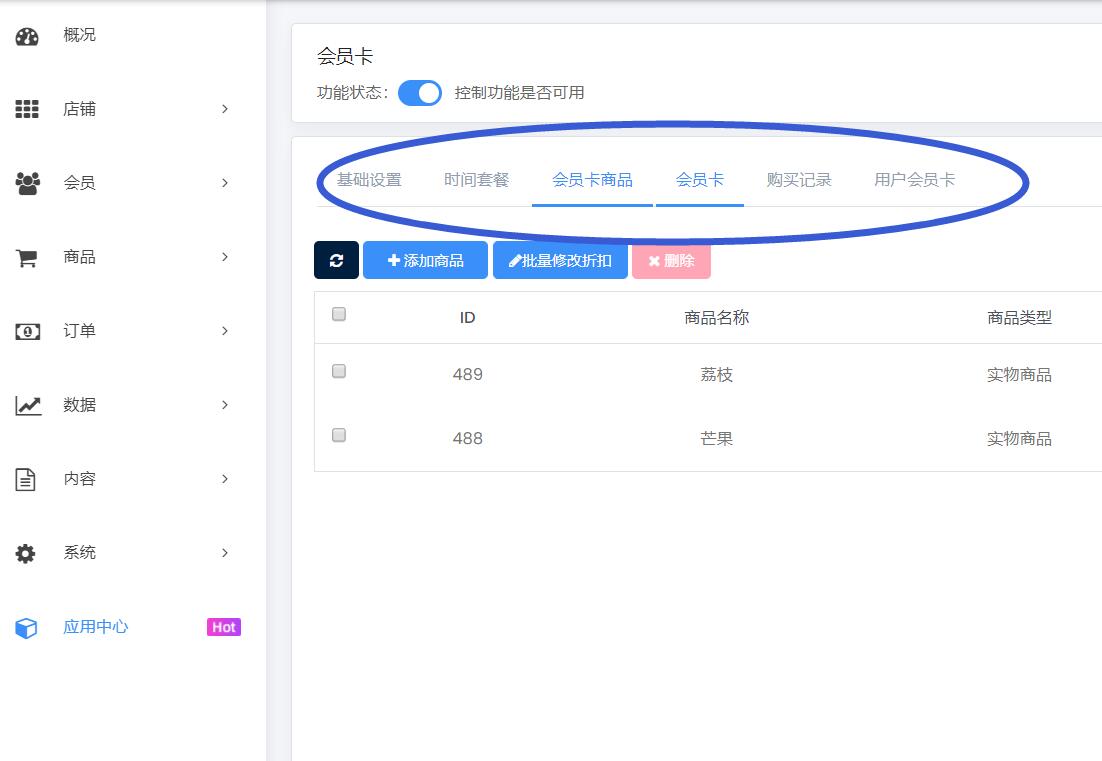Viewport: 1102px width, 761px height.
Task: Check the checkbox for row 488
Action: [x=339, y=435]
